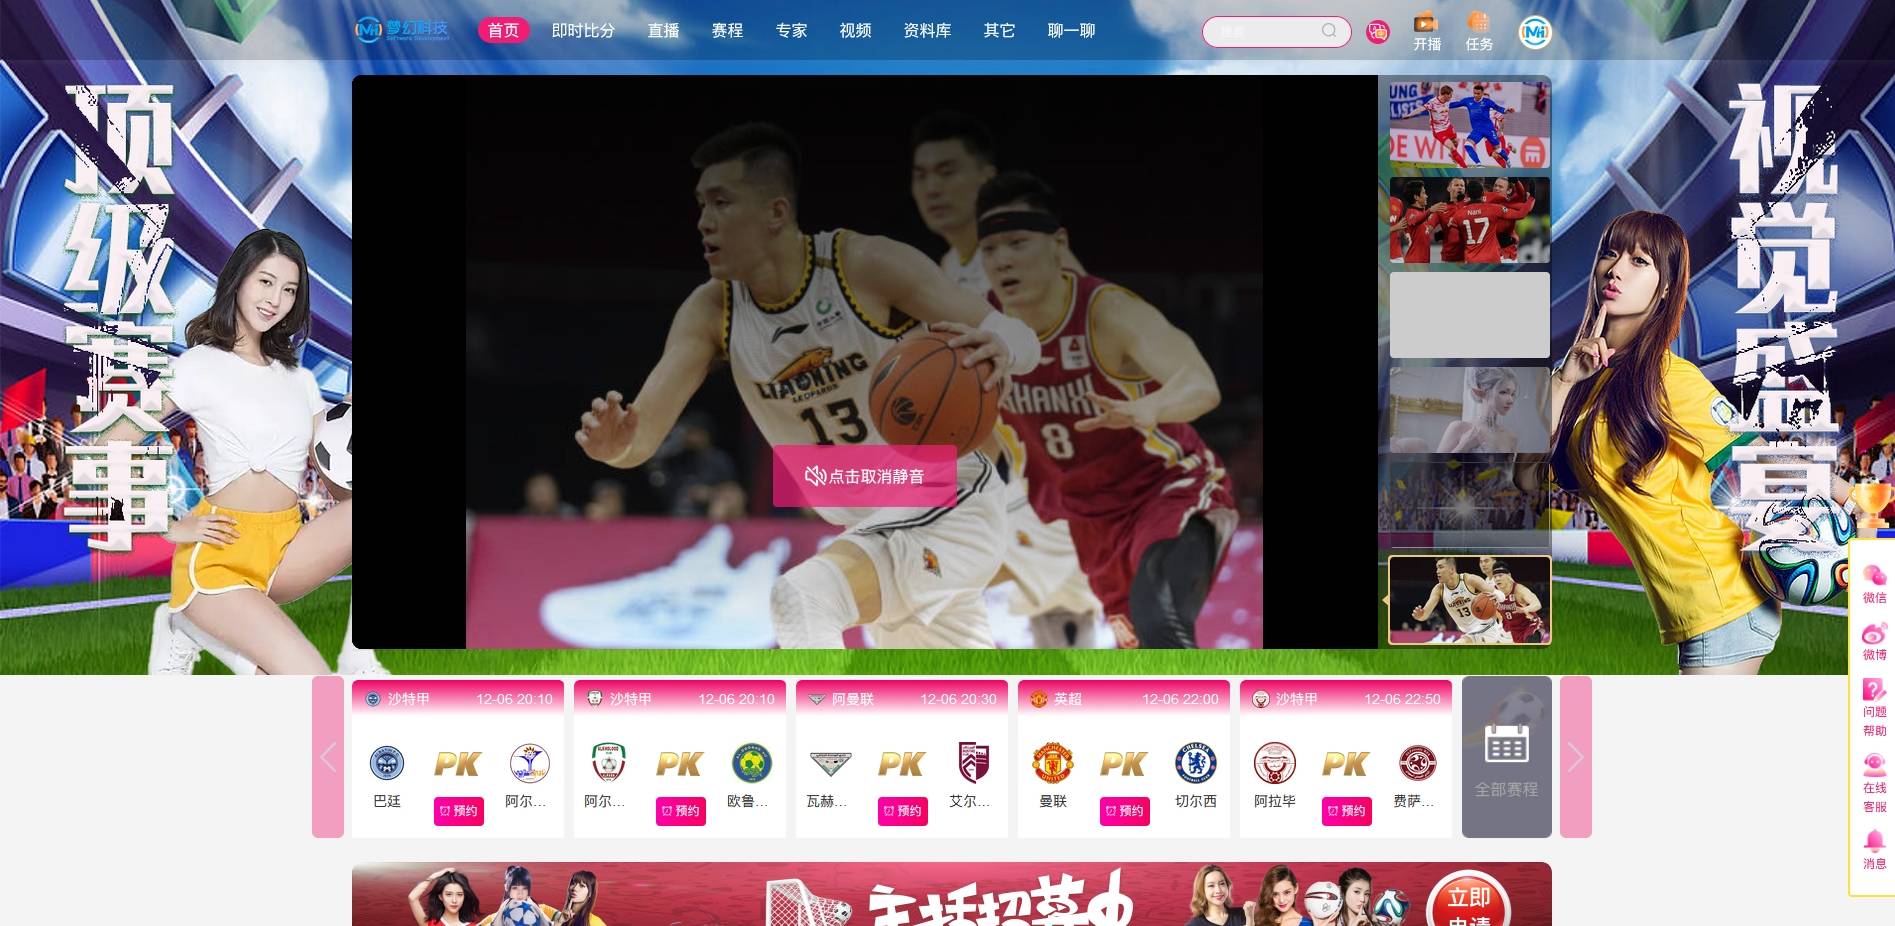
Task: Open the 任务 tasks icon
Action: (1478, 32)
